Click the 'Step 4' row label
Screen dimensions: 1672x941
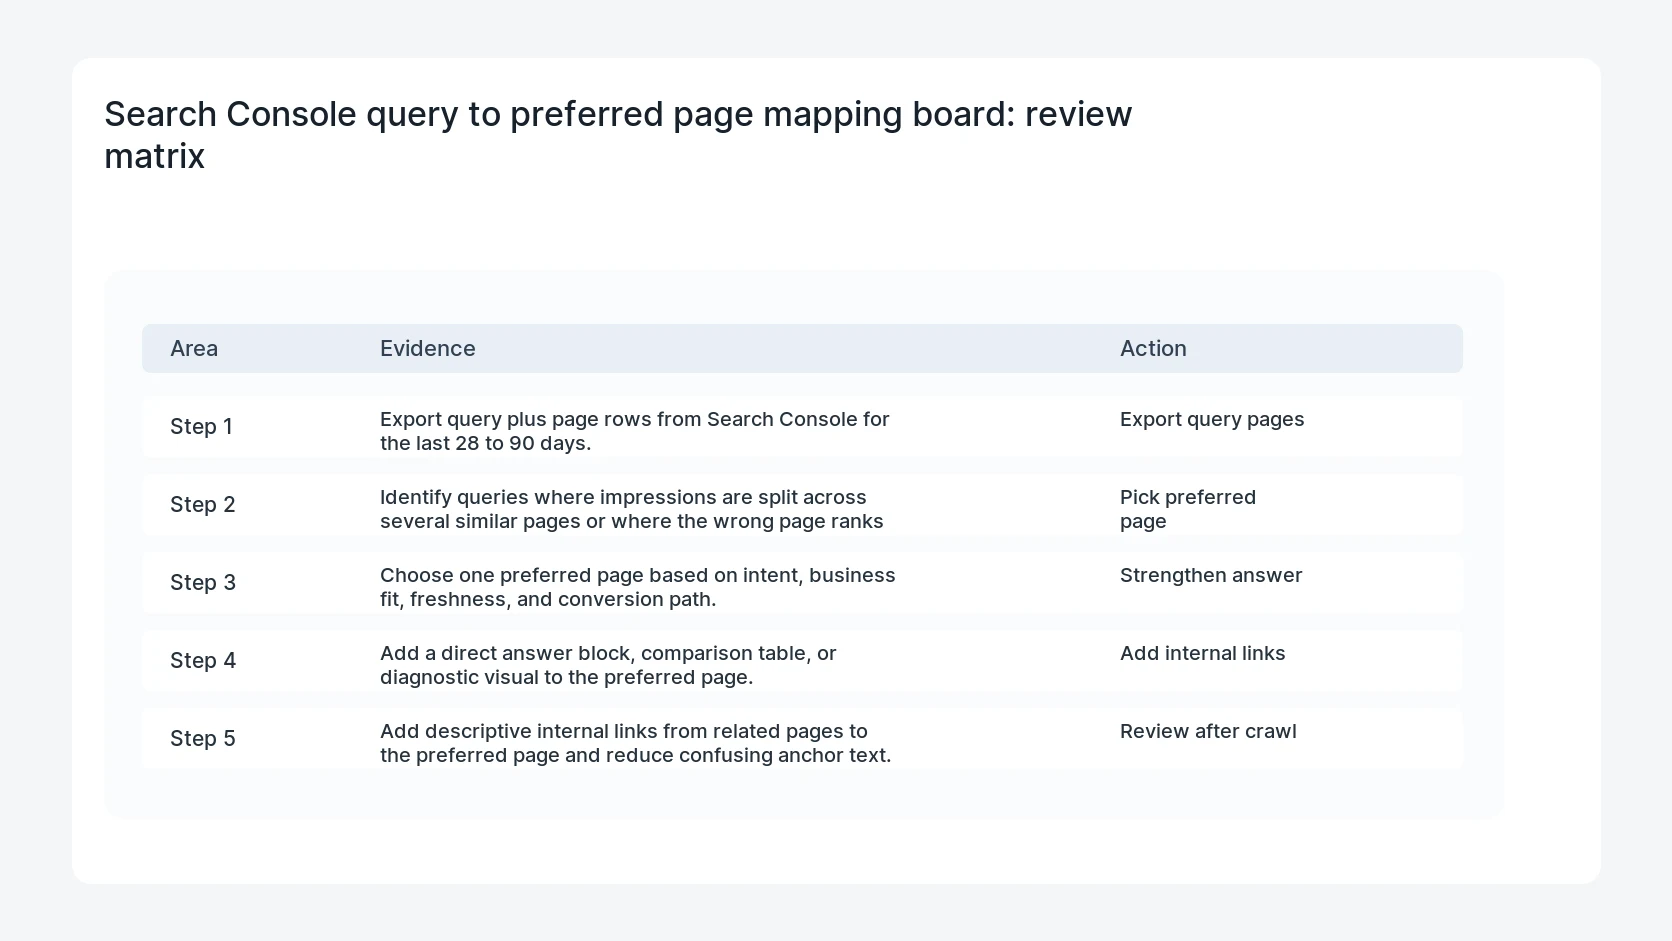point(203,660)
